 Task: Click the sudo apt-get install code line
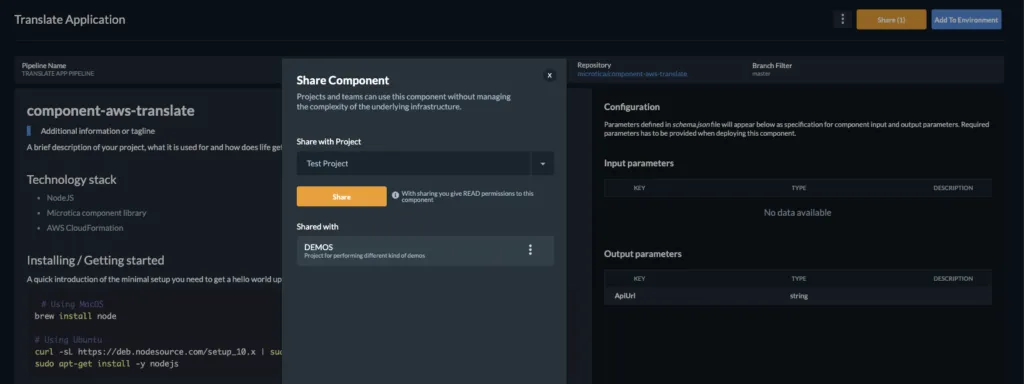[x=106, y=364]
